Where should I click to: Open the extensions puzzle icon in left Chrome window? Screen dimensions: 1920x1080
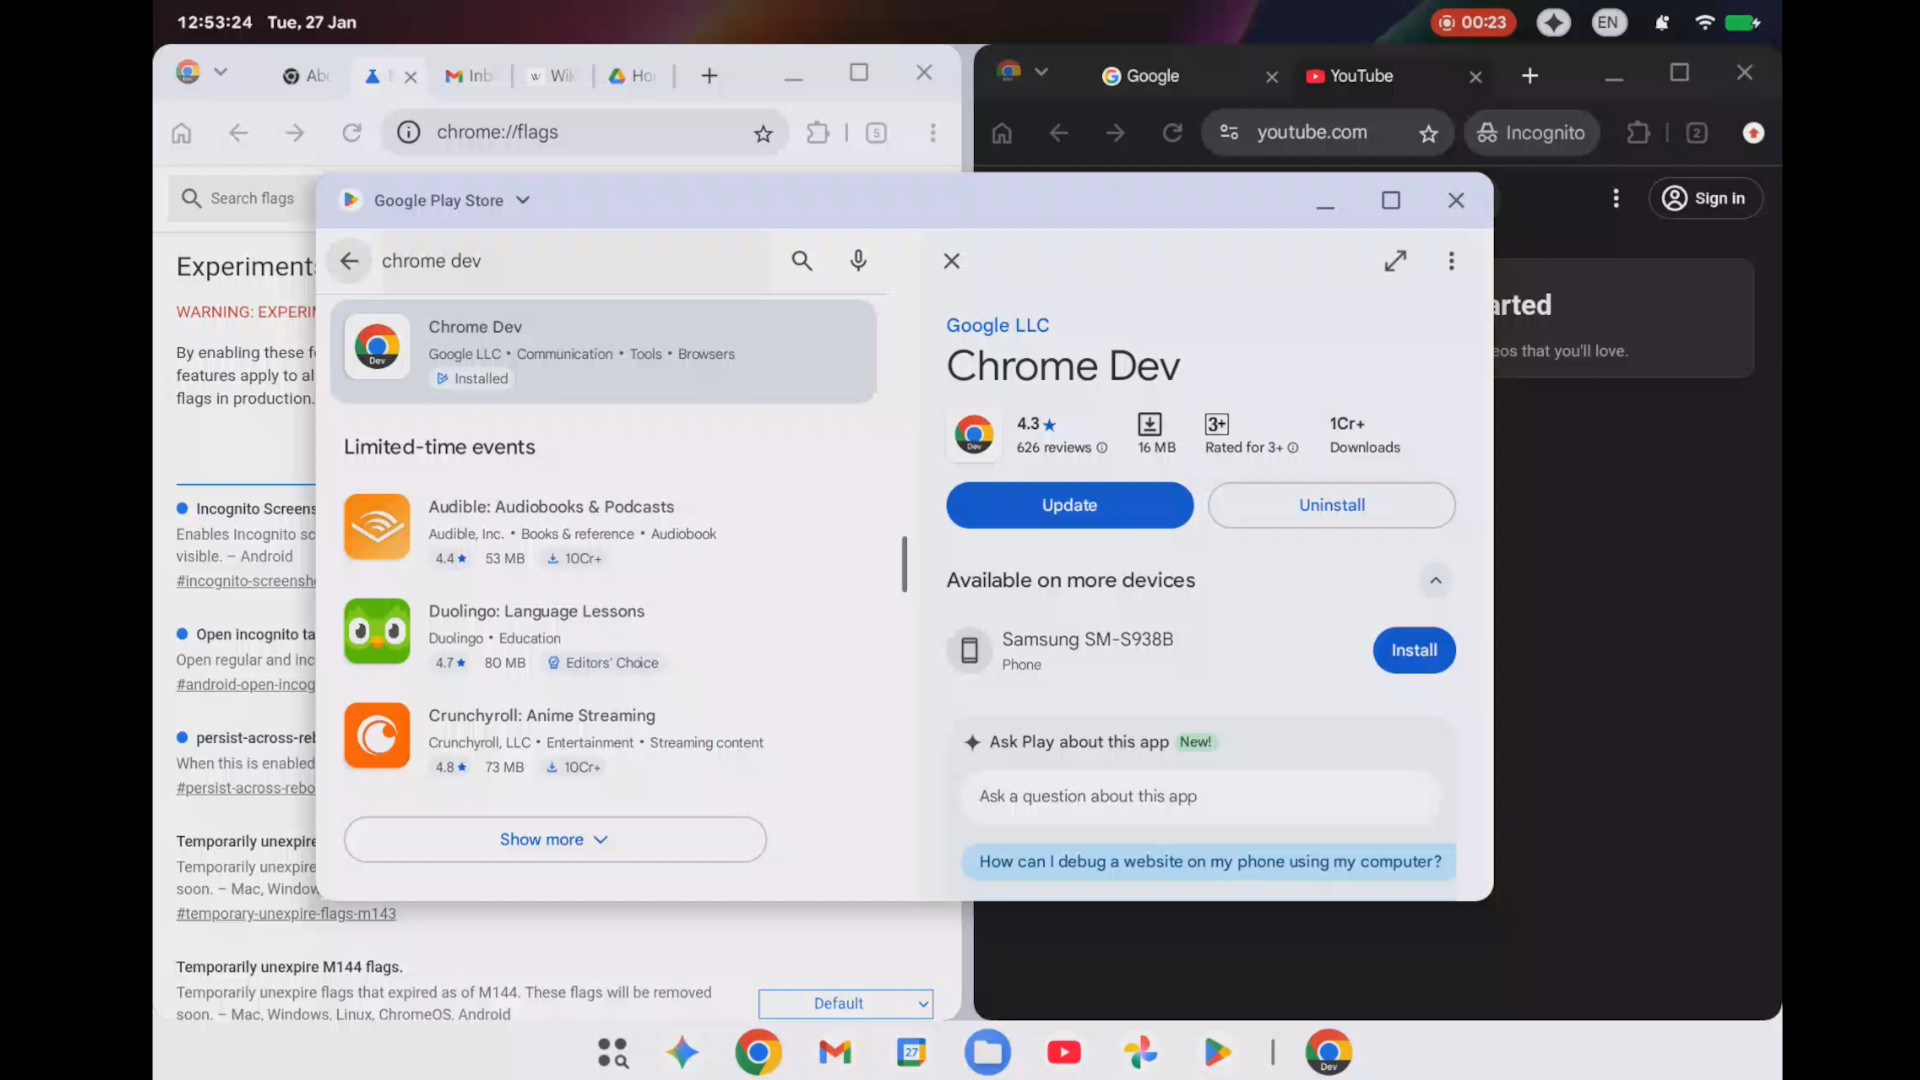[x=818, y=132]
